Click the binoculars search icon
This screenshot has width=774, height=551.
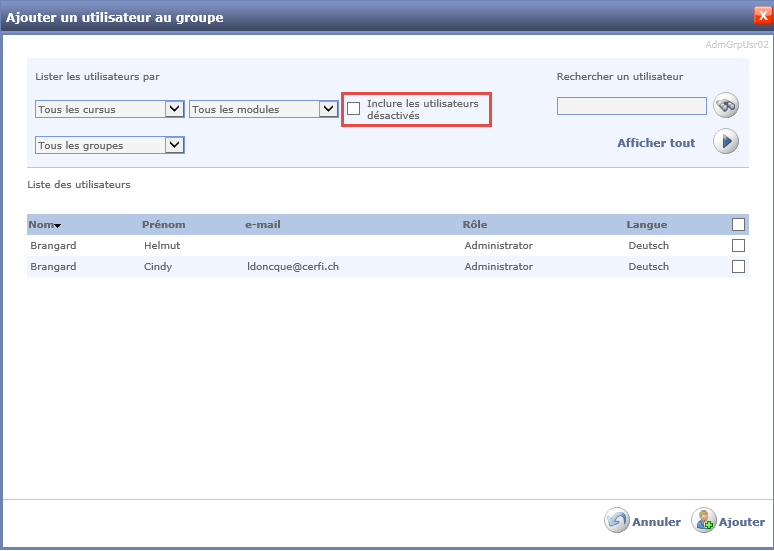pyautogui.click(x=725, y=106)
